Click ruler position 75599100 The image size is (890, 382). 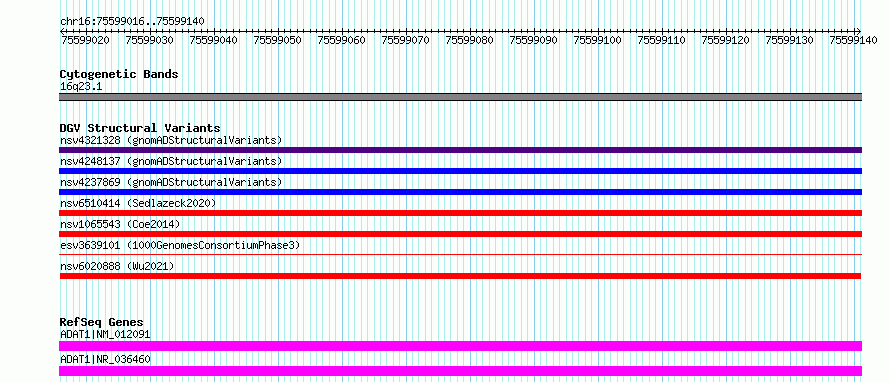pyautogui.click(x=598, y=40)
